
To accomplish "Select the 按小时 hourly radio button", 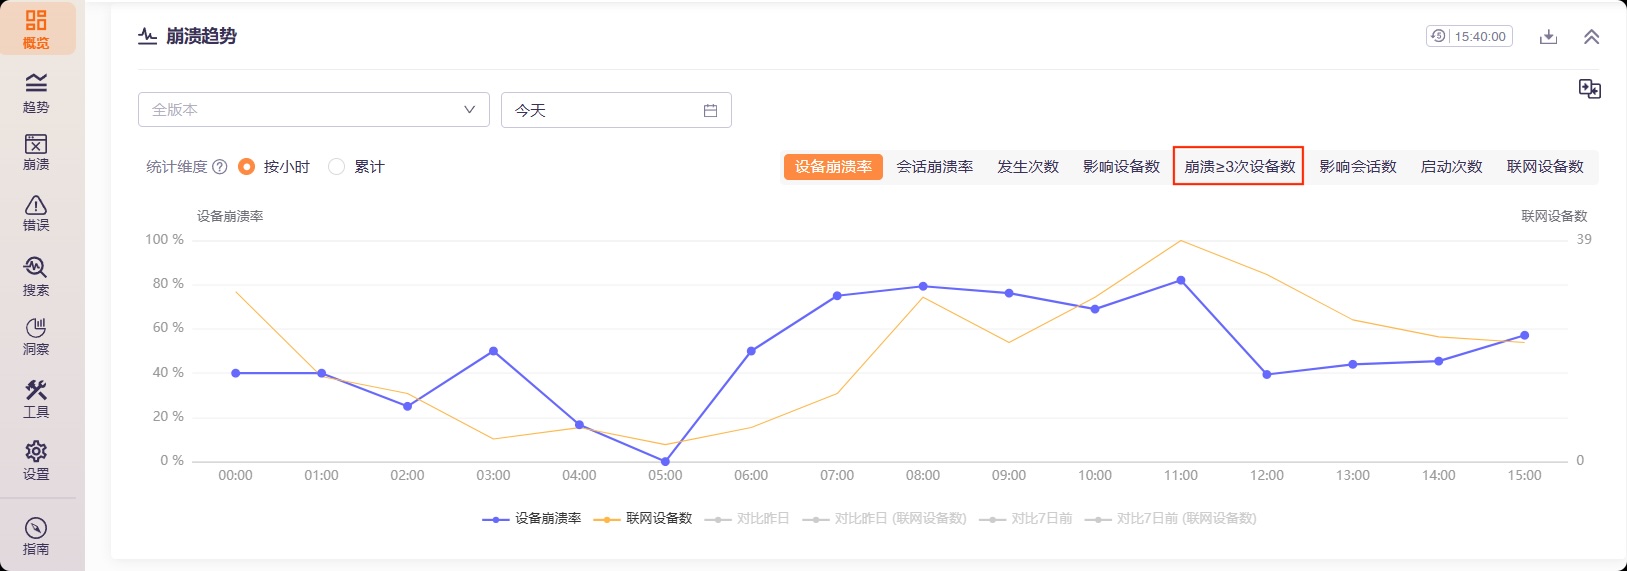I will (x=247, y=167).
